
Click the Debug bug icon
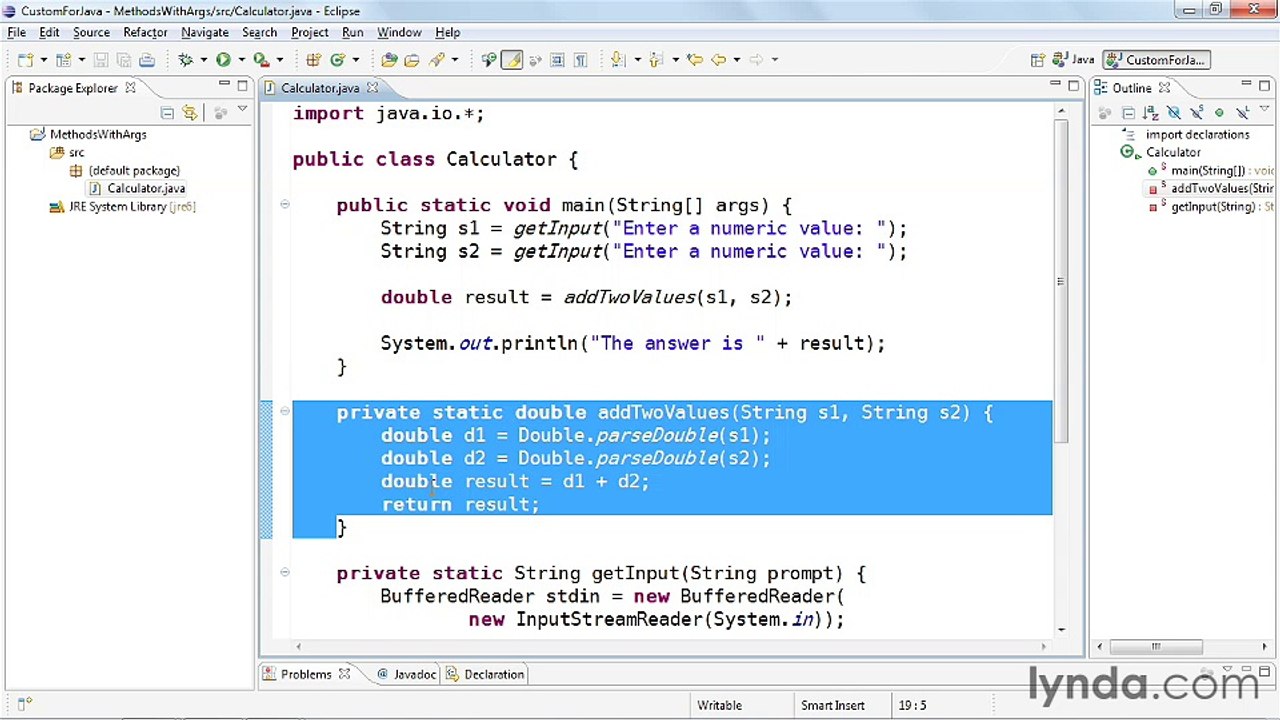pos(185,60)
